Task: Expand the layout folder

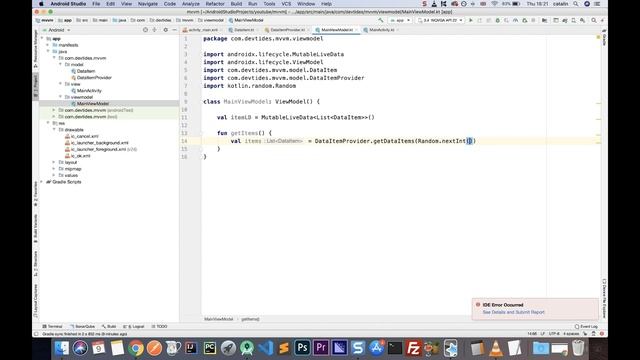Action: pos(54,162)
